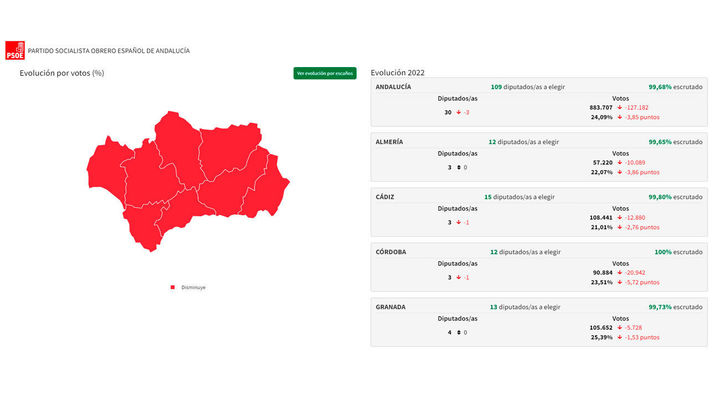This screenshot has height=405, width=720.
Task: Click the down arrow beside -5.728
Action: [x=619, y=328]
